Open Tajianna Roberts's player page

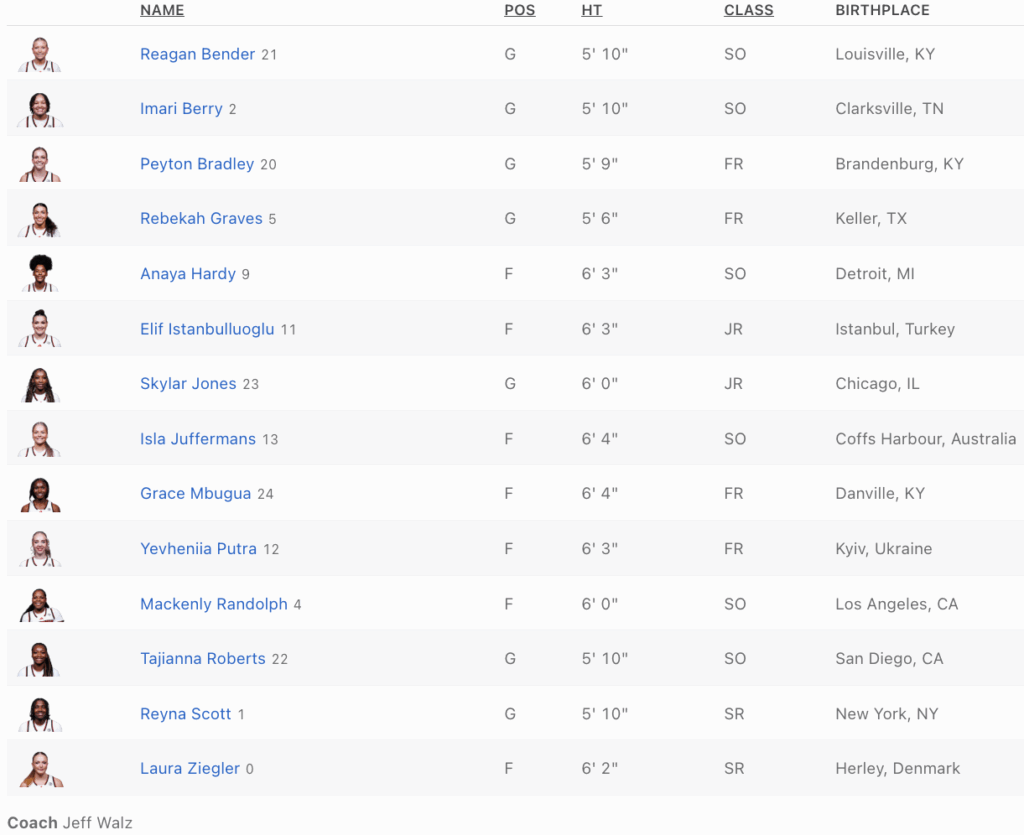coord(203,659)
